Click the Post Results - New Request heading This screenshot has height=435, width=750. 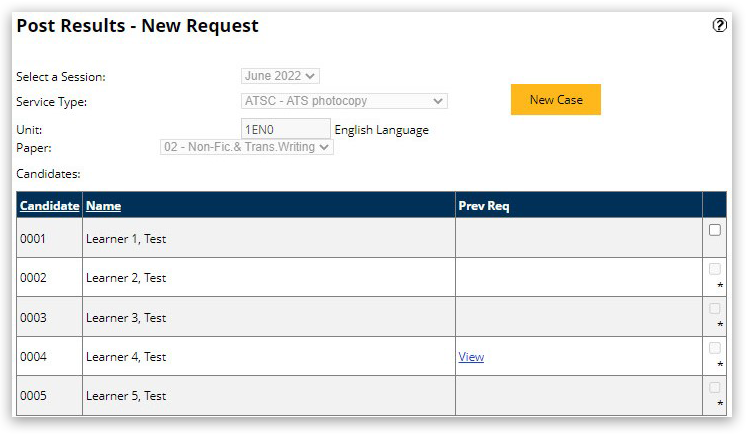[137, 26]
